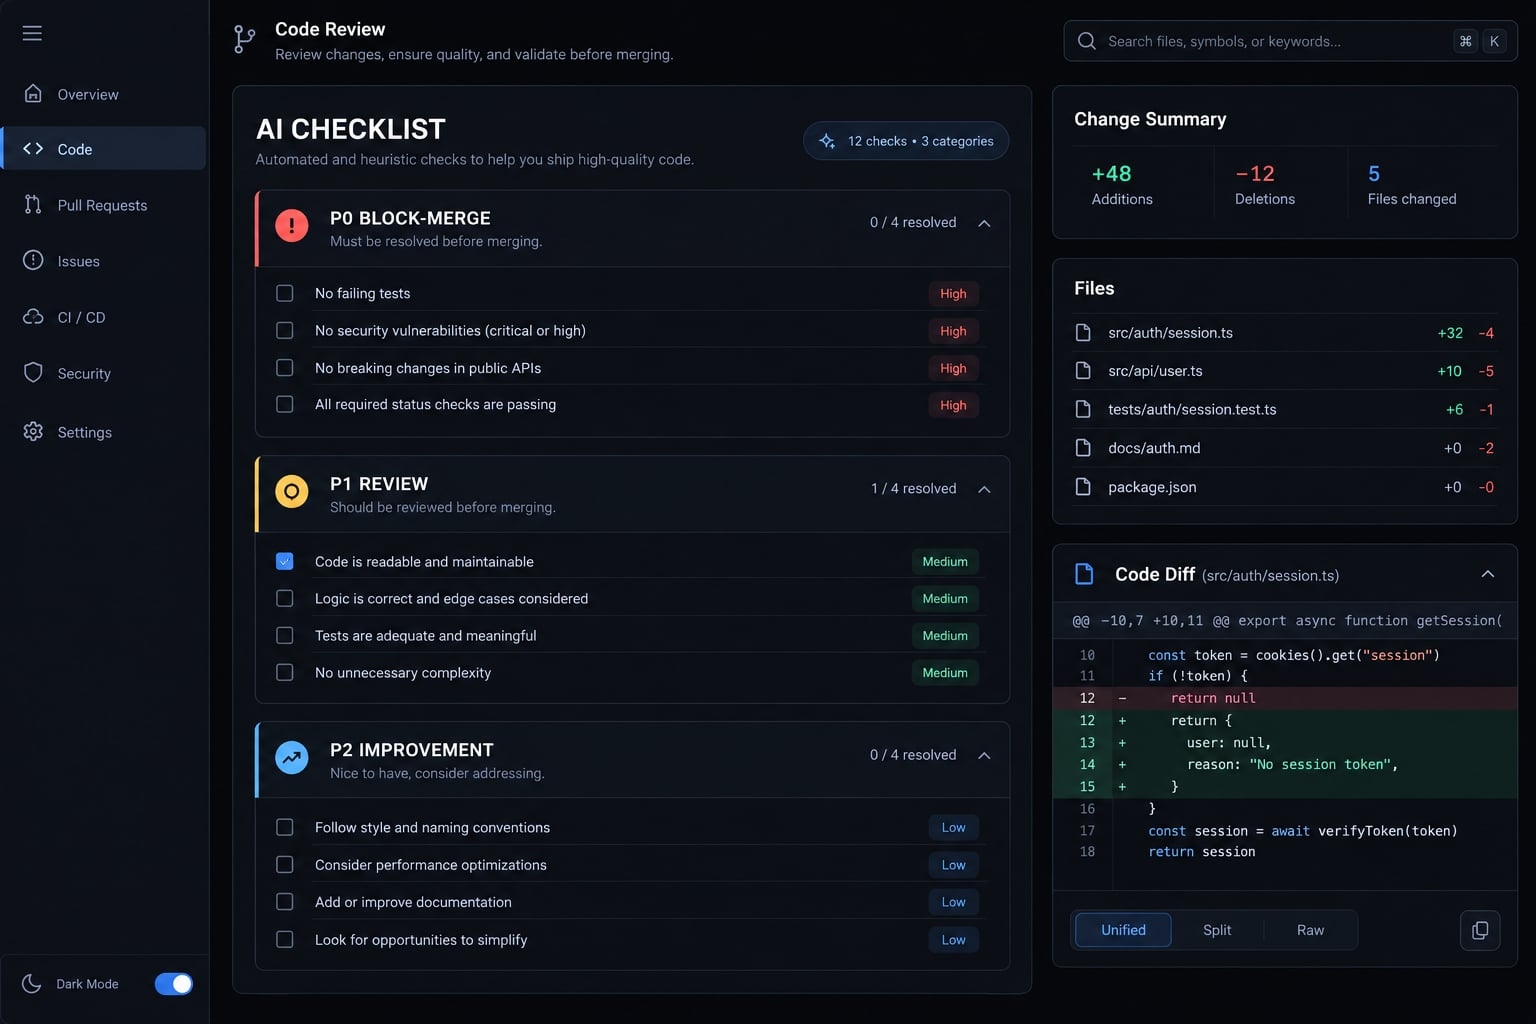1536x1024 pixels.
Task: Click the search magnifier icon
Action: point(1086,41)
